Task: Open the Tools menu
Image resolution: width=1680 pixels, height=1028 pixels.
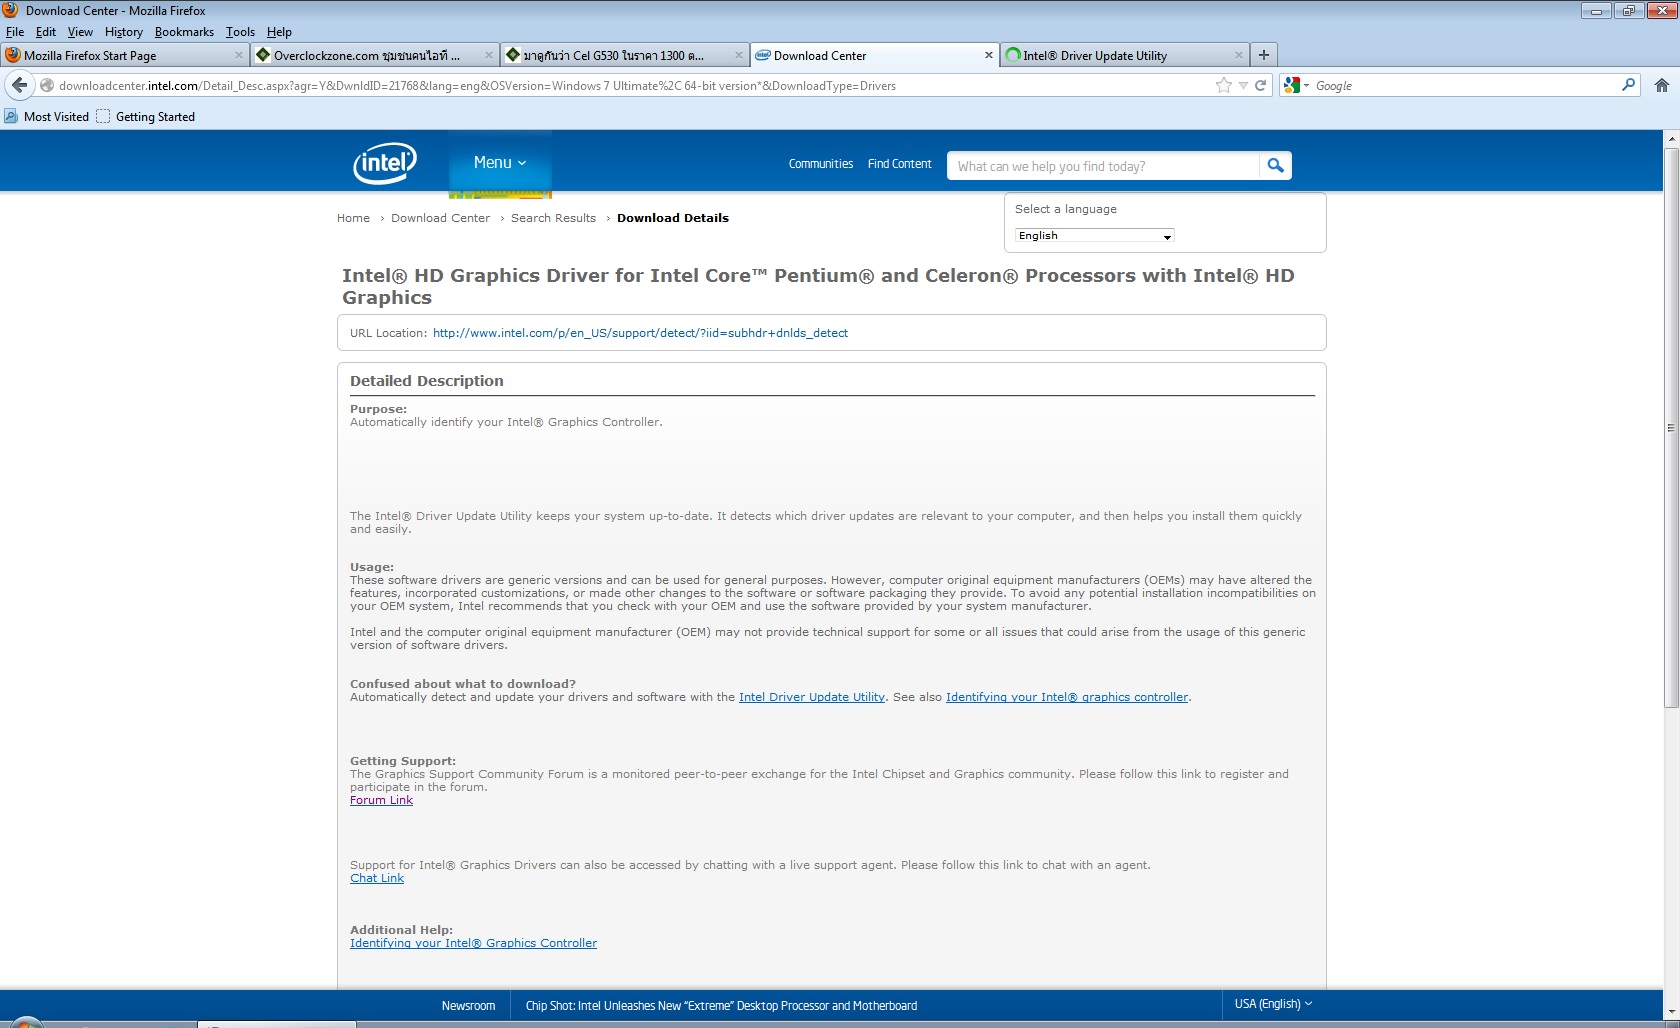Action: click(240, 32)
